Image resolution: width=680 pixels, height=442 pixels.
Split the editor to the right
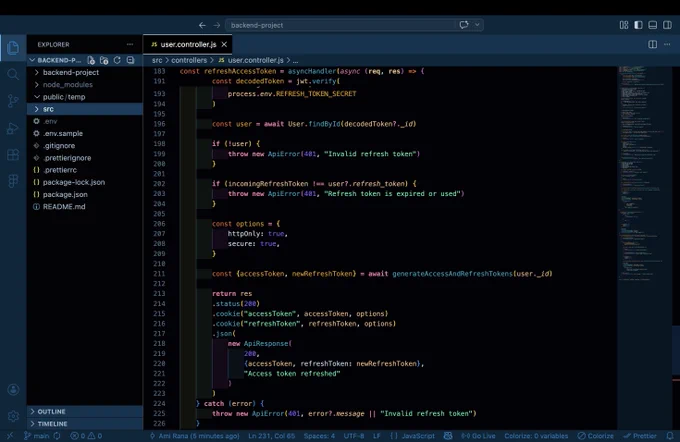652,44
